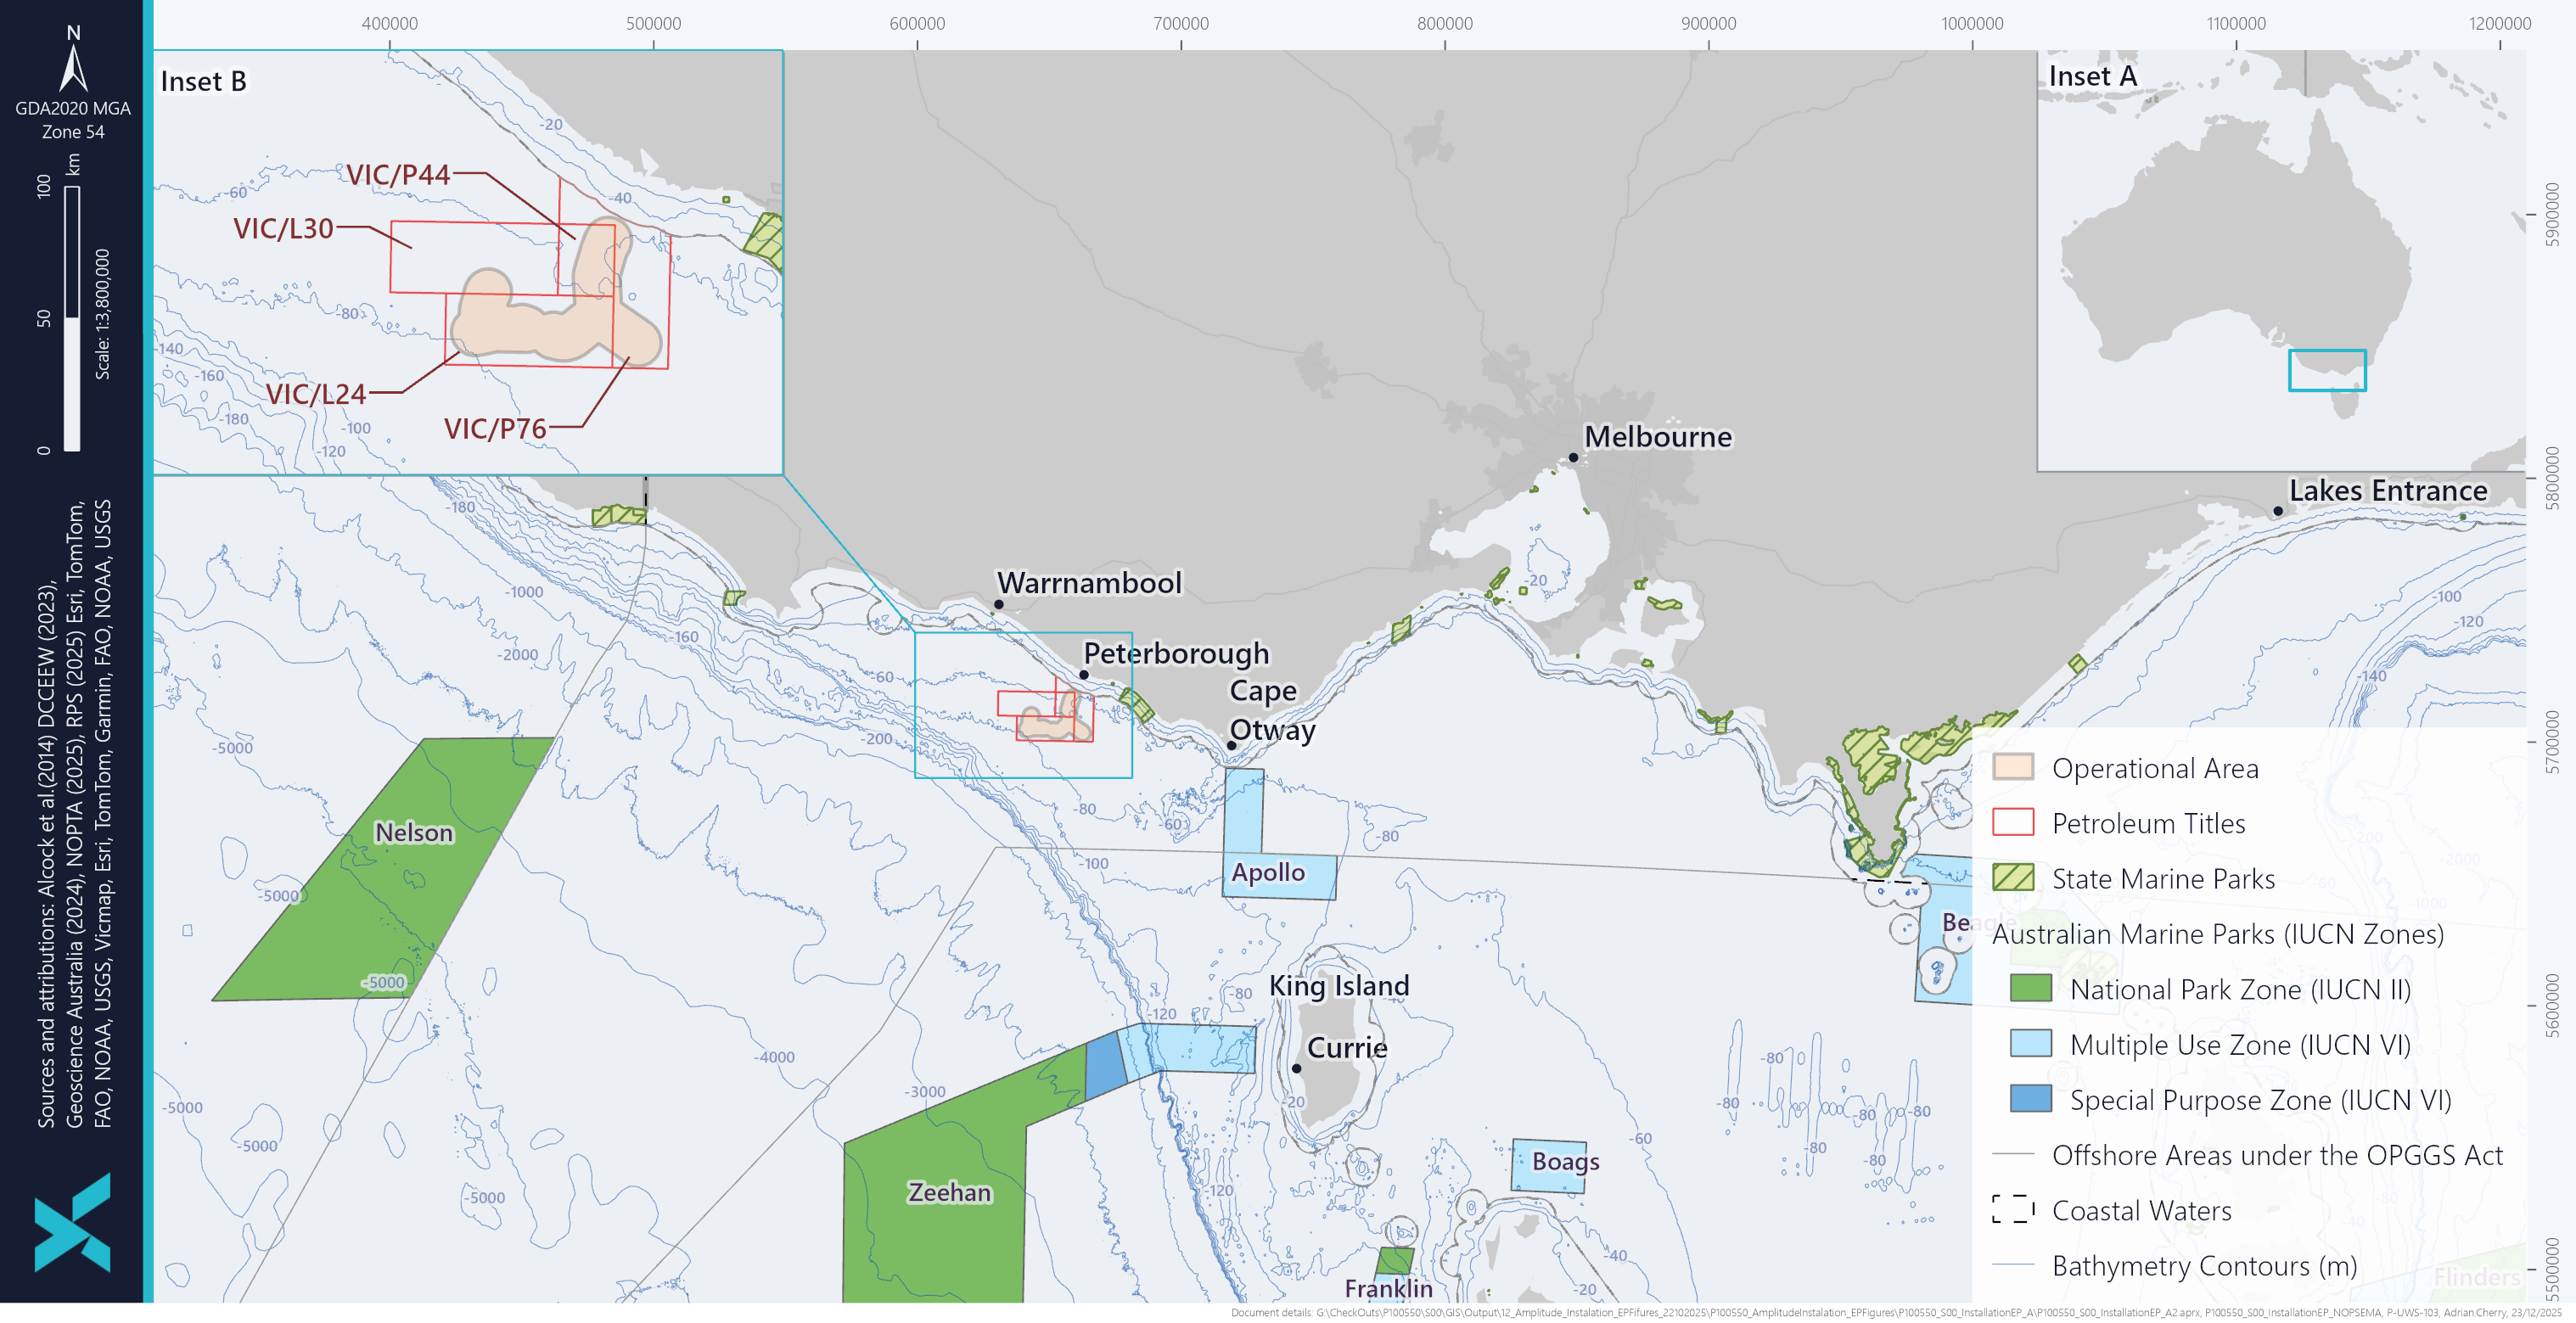Click the National Park Zone green swatch
Viewport: 2576px width, 1323px height.
coord(2030,989)
